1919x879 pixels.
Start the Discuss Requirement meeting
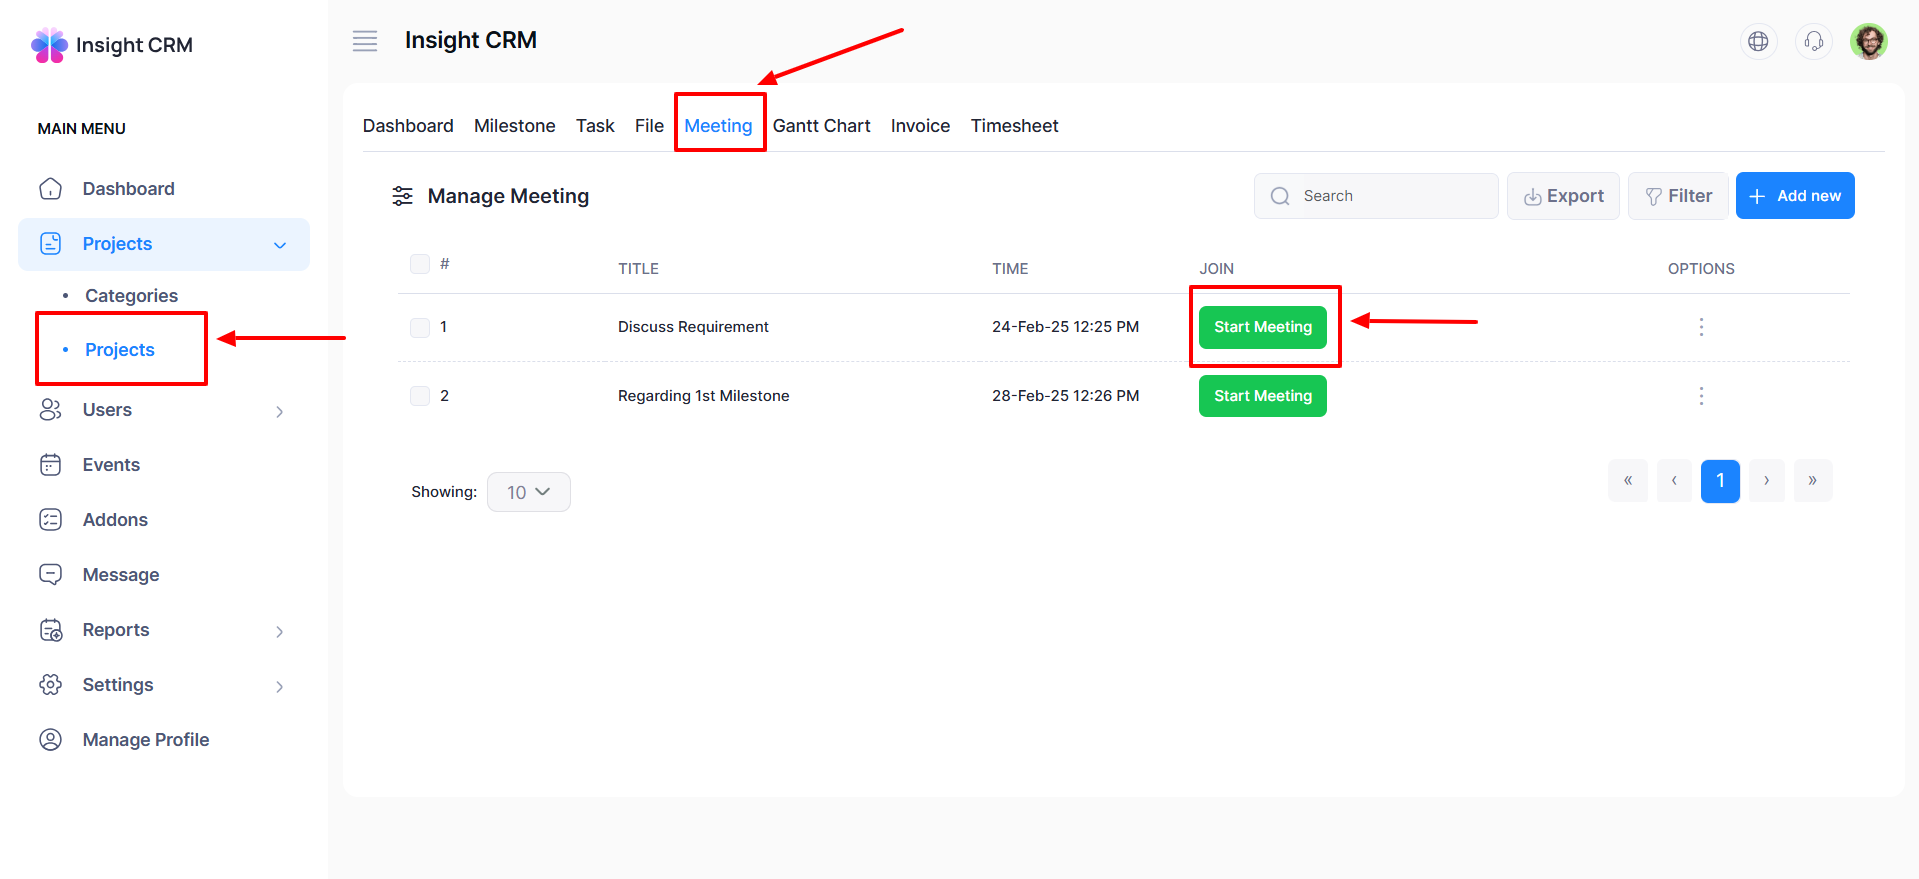coord(1262,327)
